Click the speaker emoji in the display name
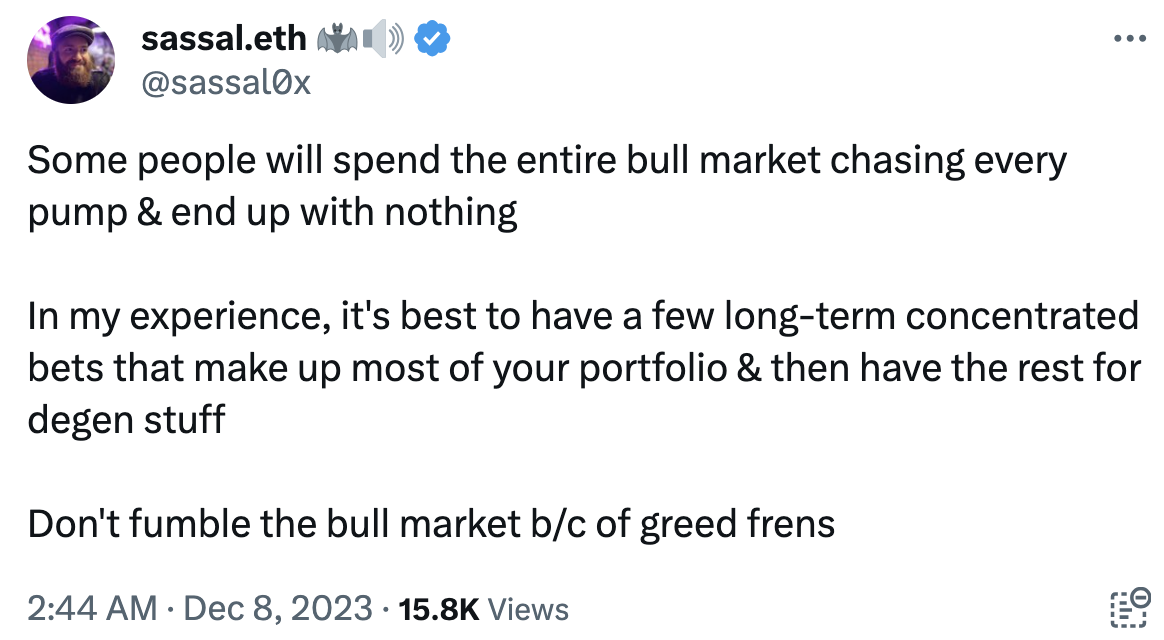 click(x=383, y=38)
